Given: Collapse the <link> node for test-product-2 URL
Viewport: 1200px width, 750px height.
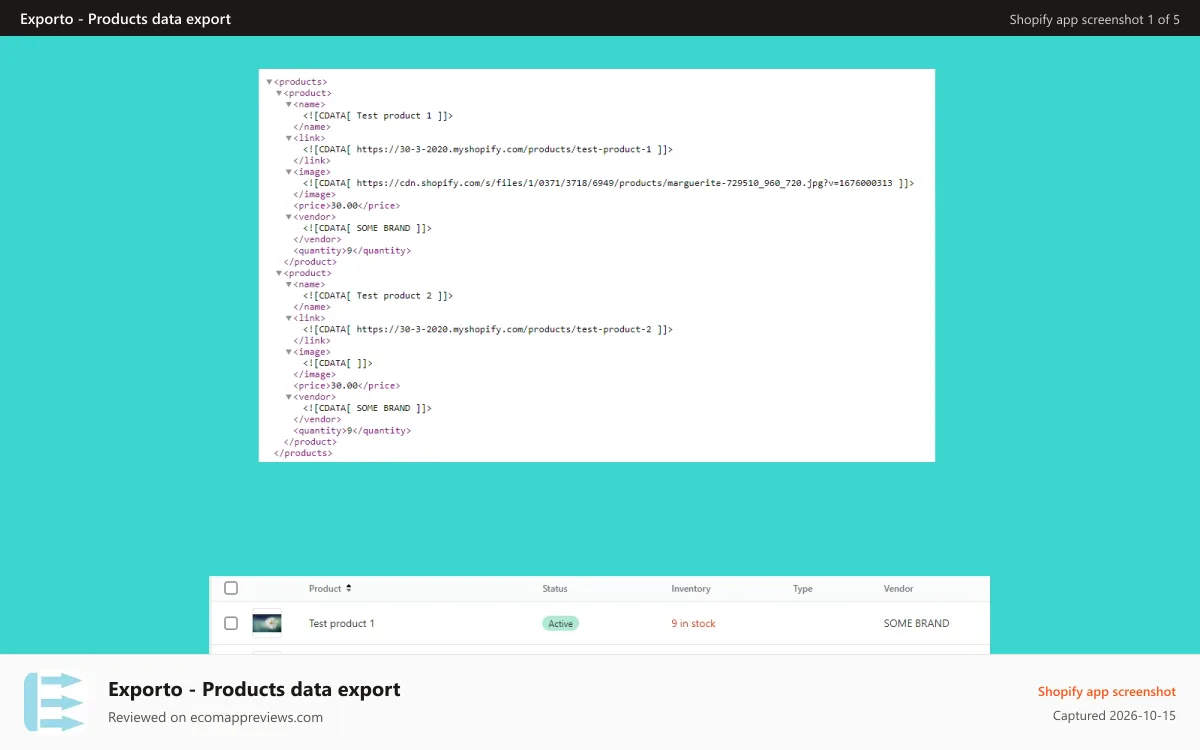Looking at the screenshot, I should [289, 318].
